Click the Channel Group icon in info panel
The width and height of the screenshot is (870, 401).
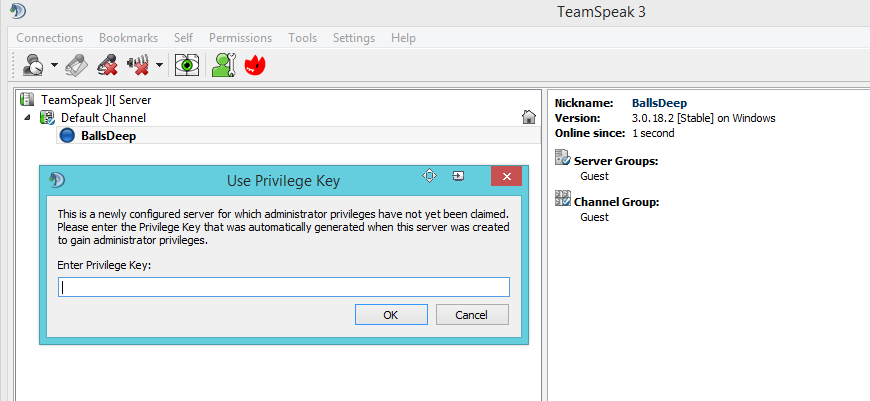(563, 199)
